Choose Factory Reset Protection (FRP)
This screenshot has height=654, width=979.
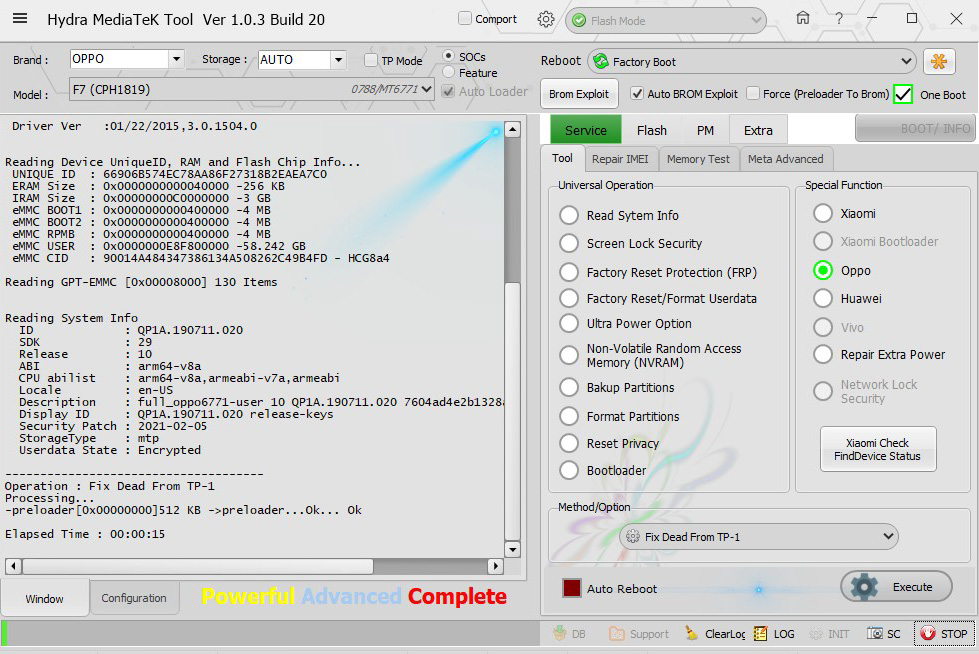coord(569,272)
